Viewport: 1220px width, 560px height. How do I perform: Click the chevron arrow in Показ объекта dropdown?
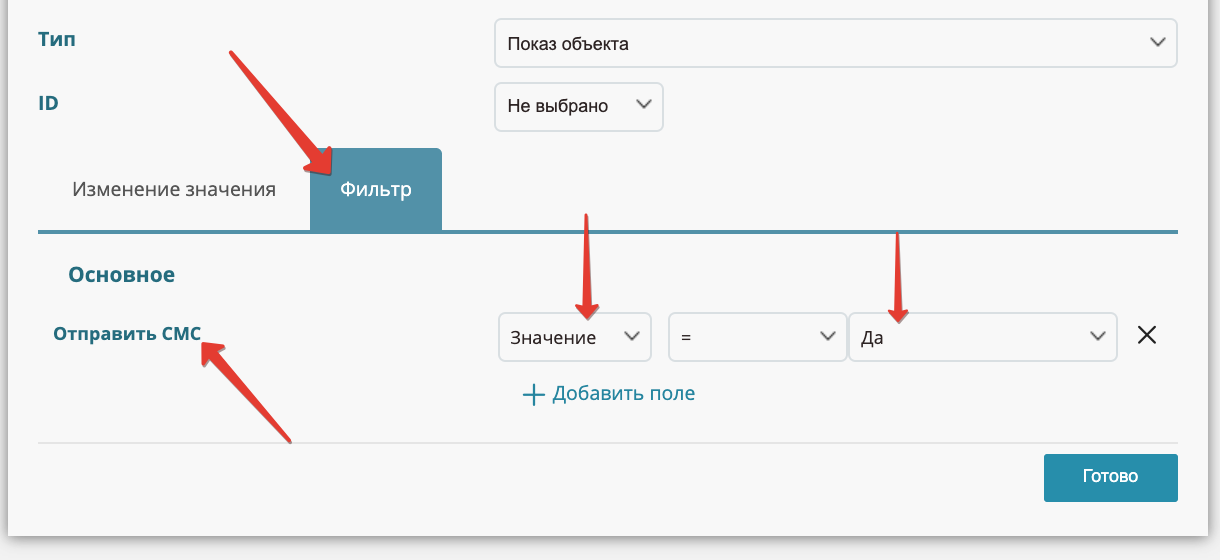click(1157, 43)
